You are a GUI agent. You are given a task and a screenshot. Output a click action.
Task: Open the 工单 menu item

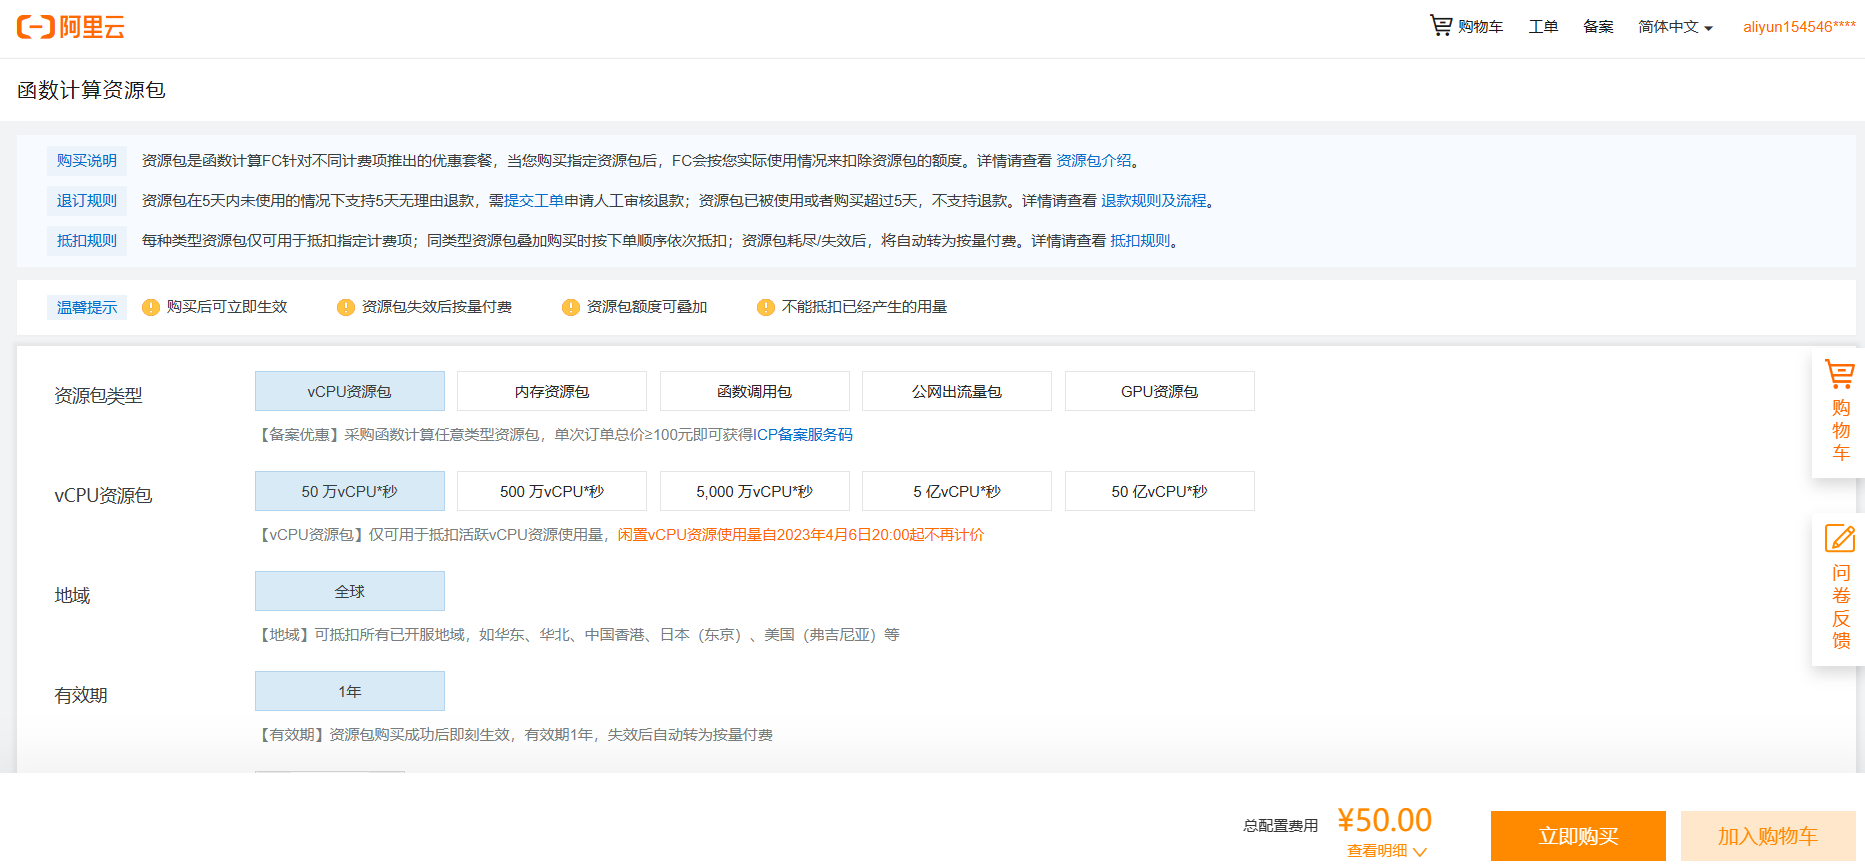tap(1543, 27)
